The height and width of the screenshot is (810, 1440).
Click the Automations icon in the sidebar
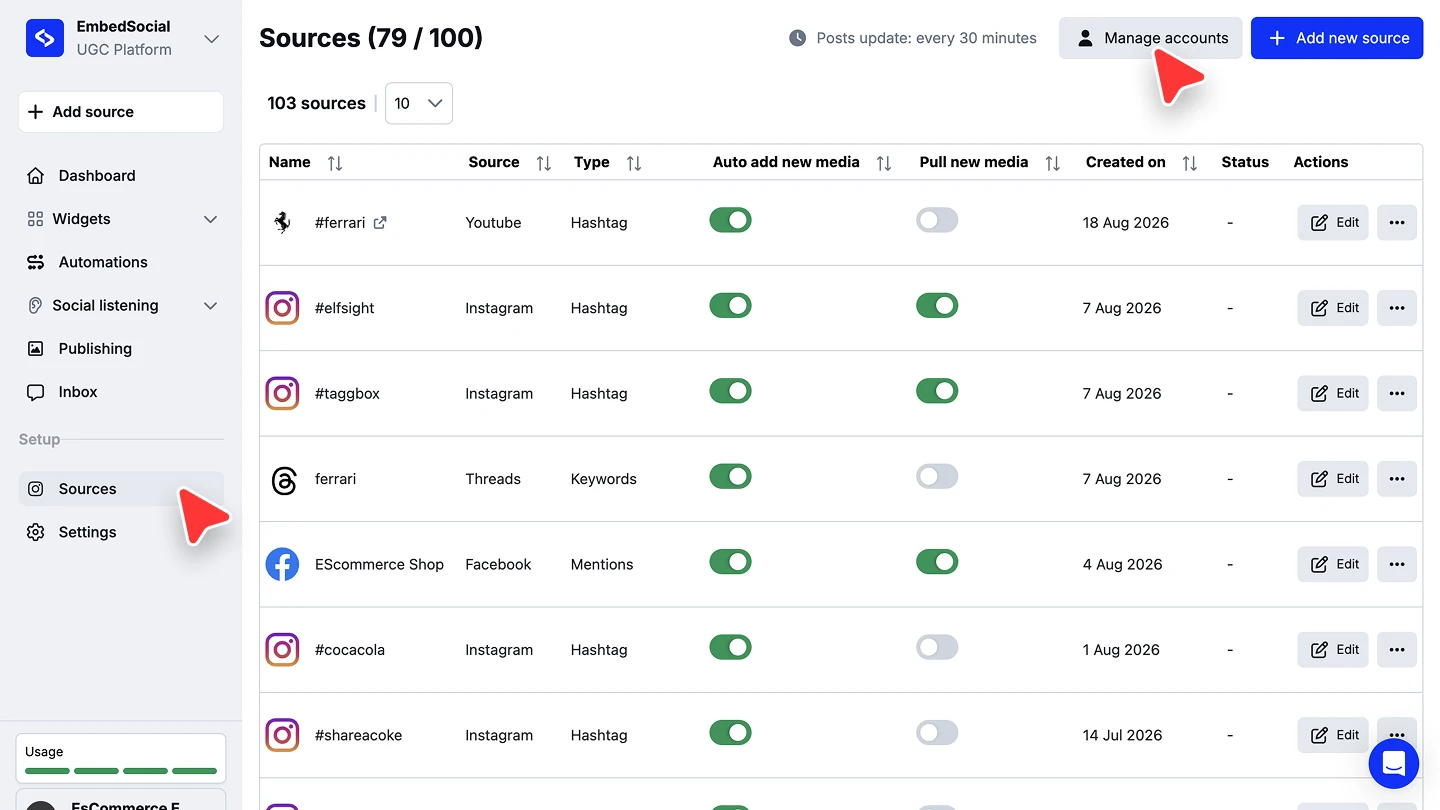tap(36, 262)
